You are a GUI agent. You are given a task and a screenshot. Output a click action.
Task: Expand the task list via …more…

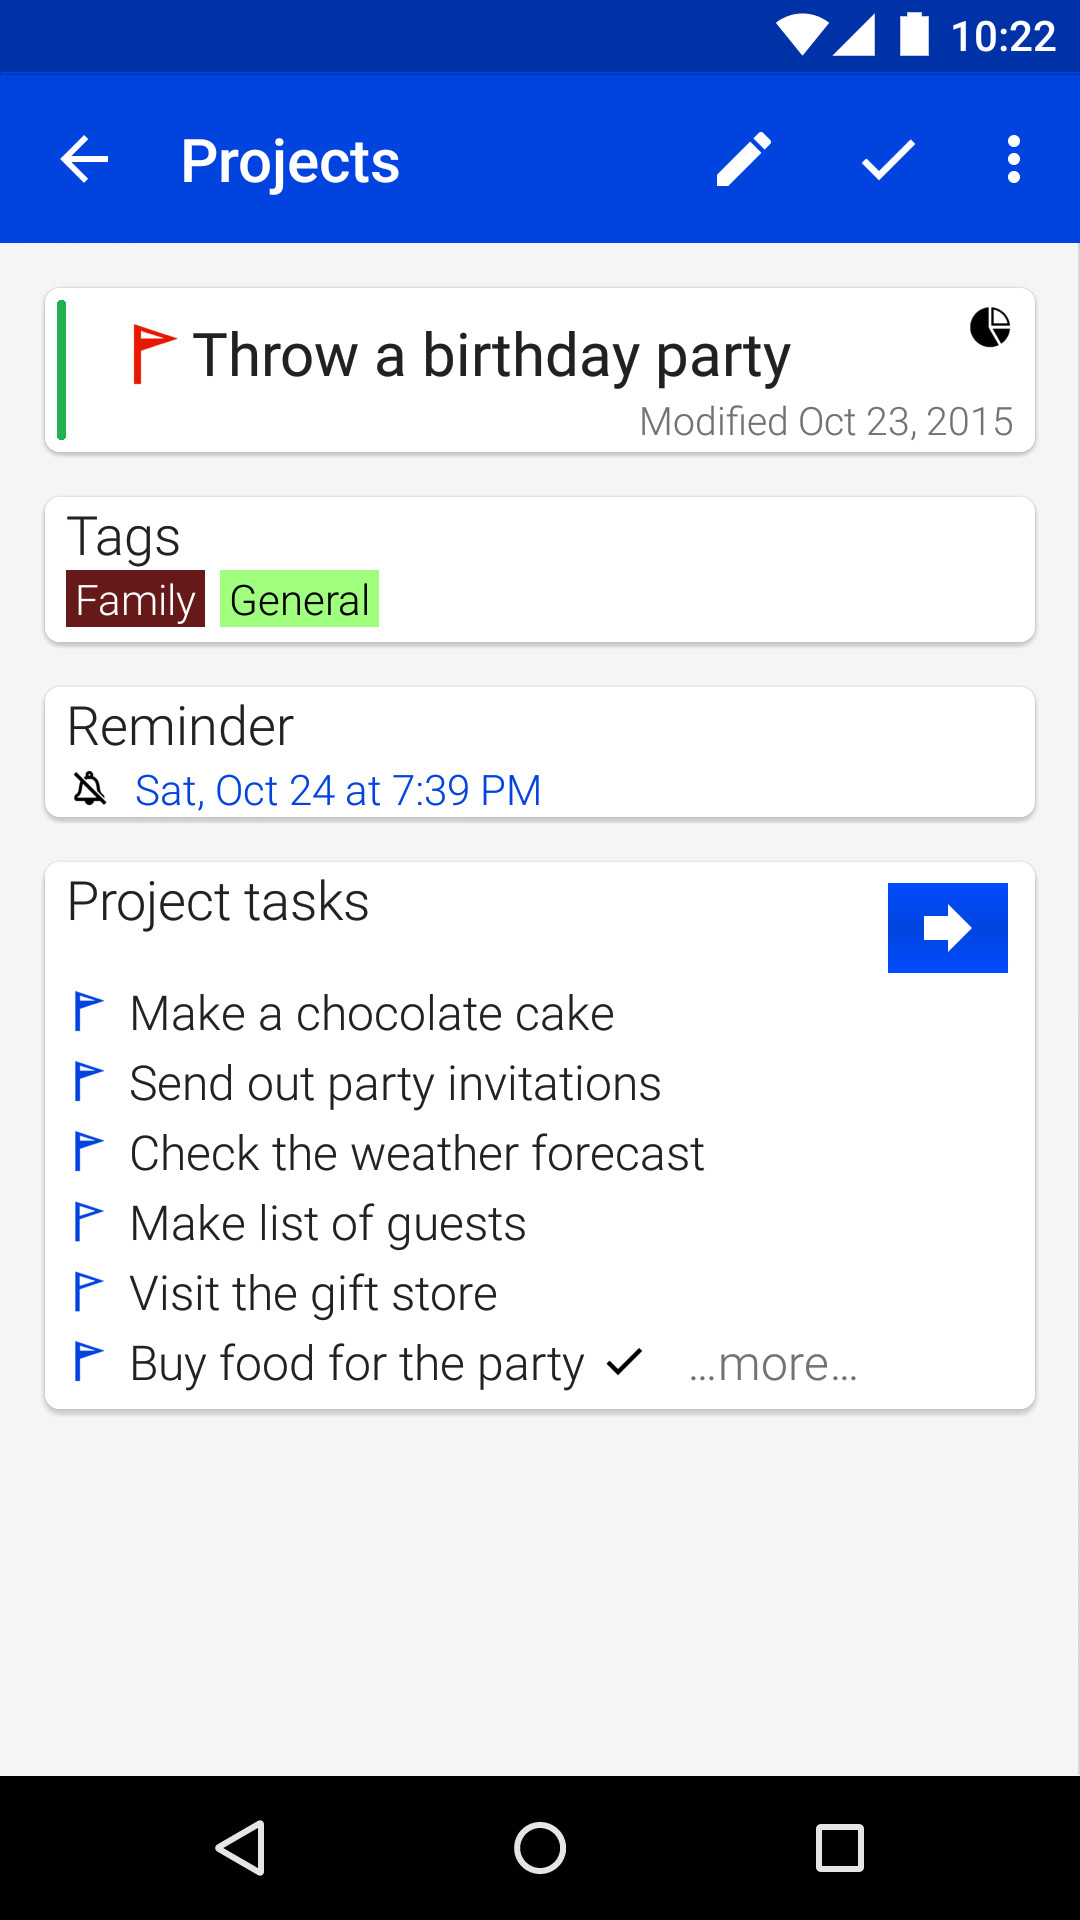[x=773, y=1365]
